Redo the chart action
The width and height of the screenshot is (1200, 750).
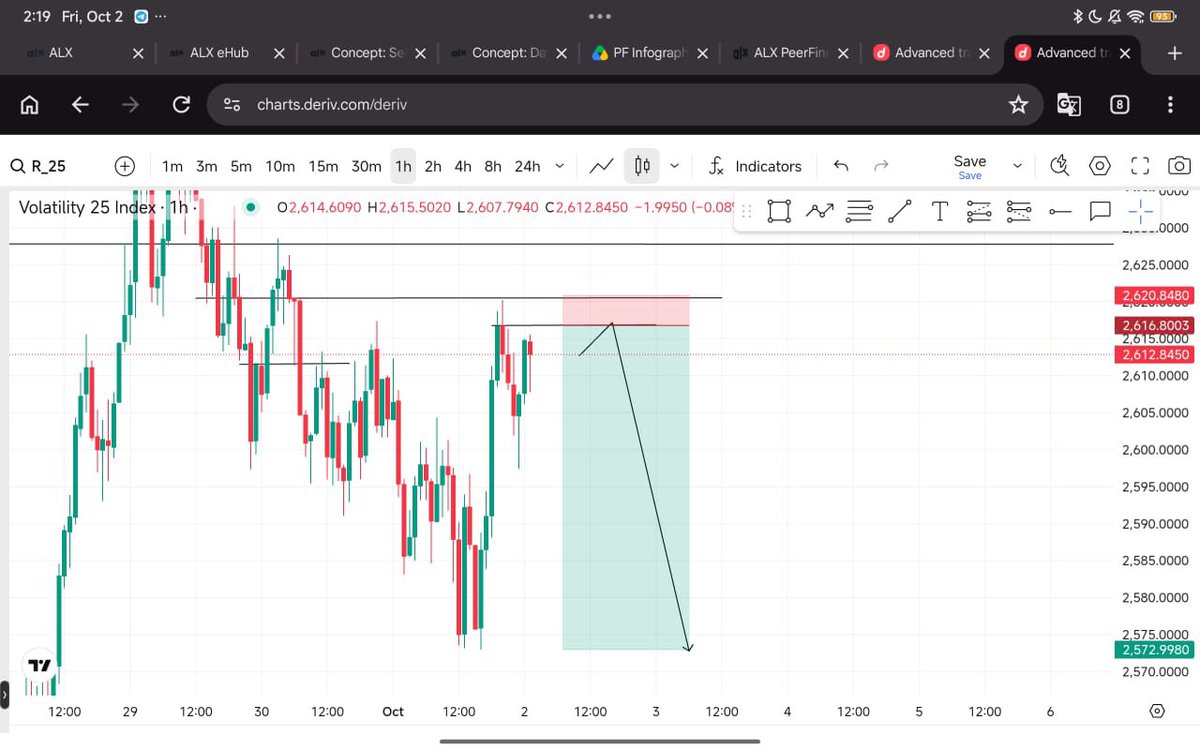click(x=881, y=166)
